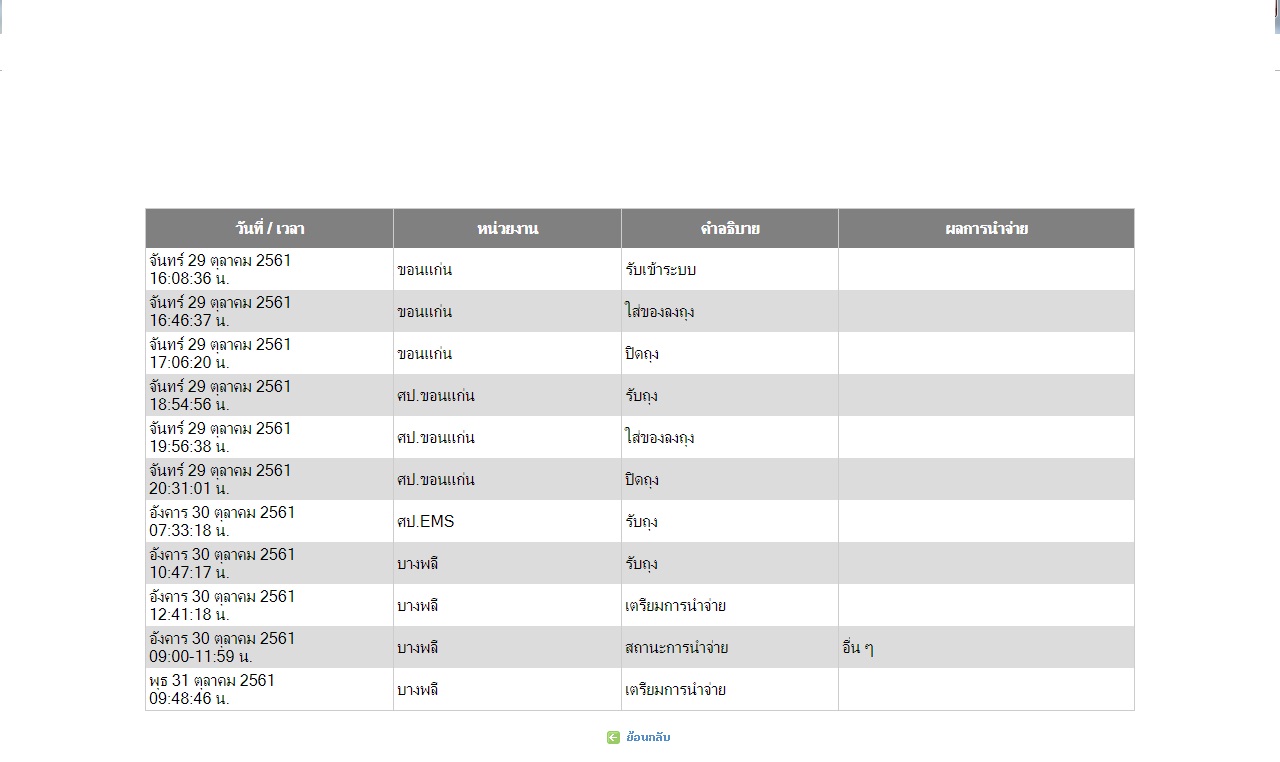Click the สถานะการนำจ่าย description cell
This screenshot has height=762, width=1280.
[x=730, y=647]
